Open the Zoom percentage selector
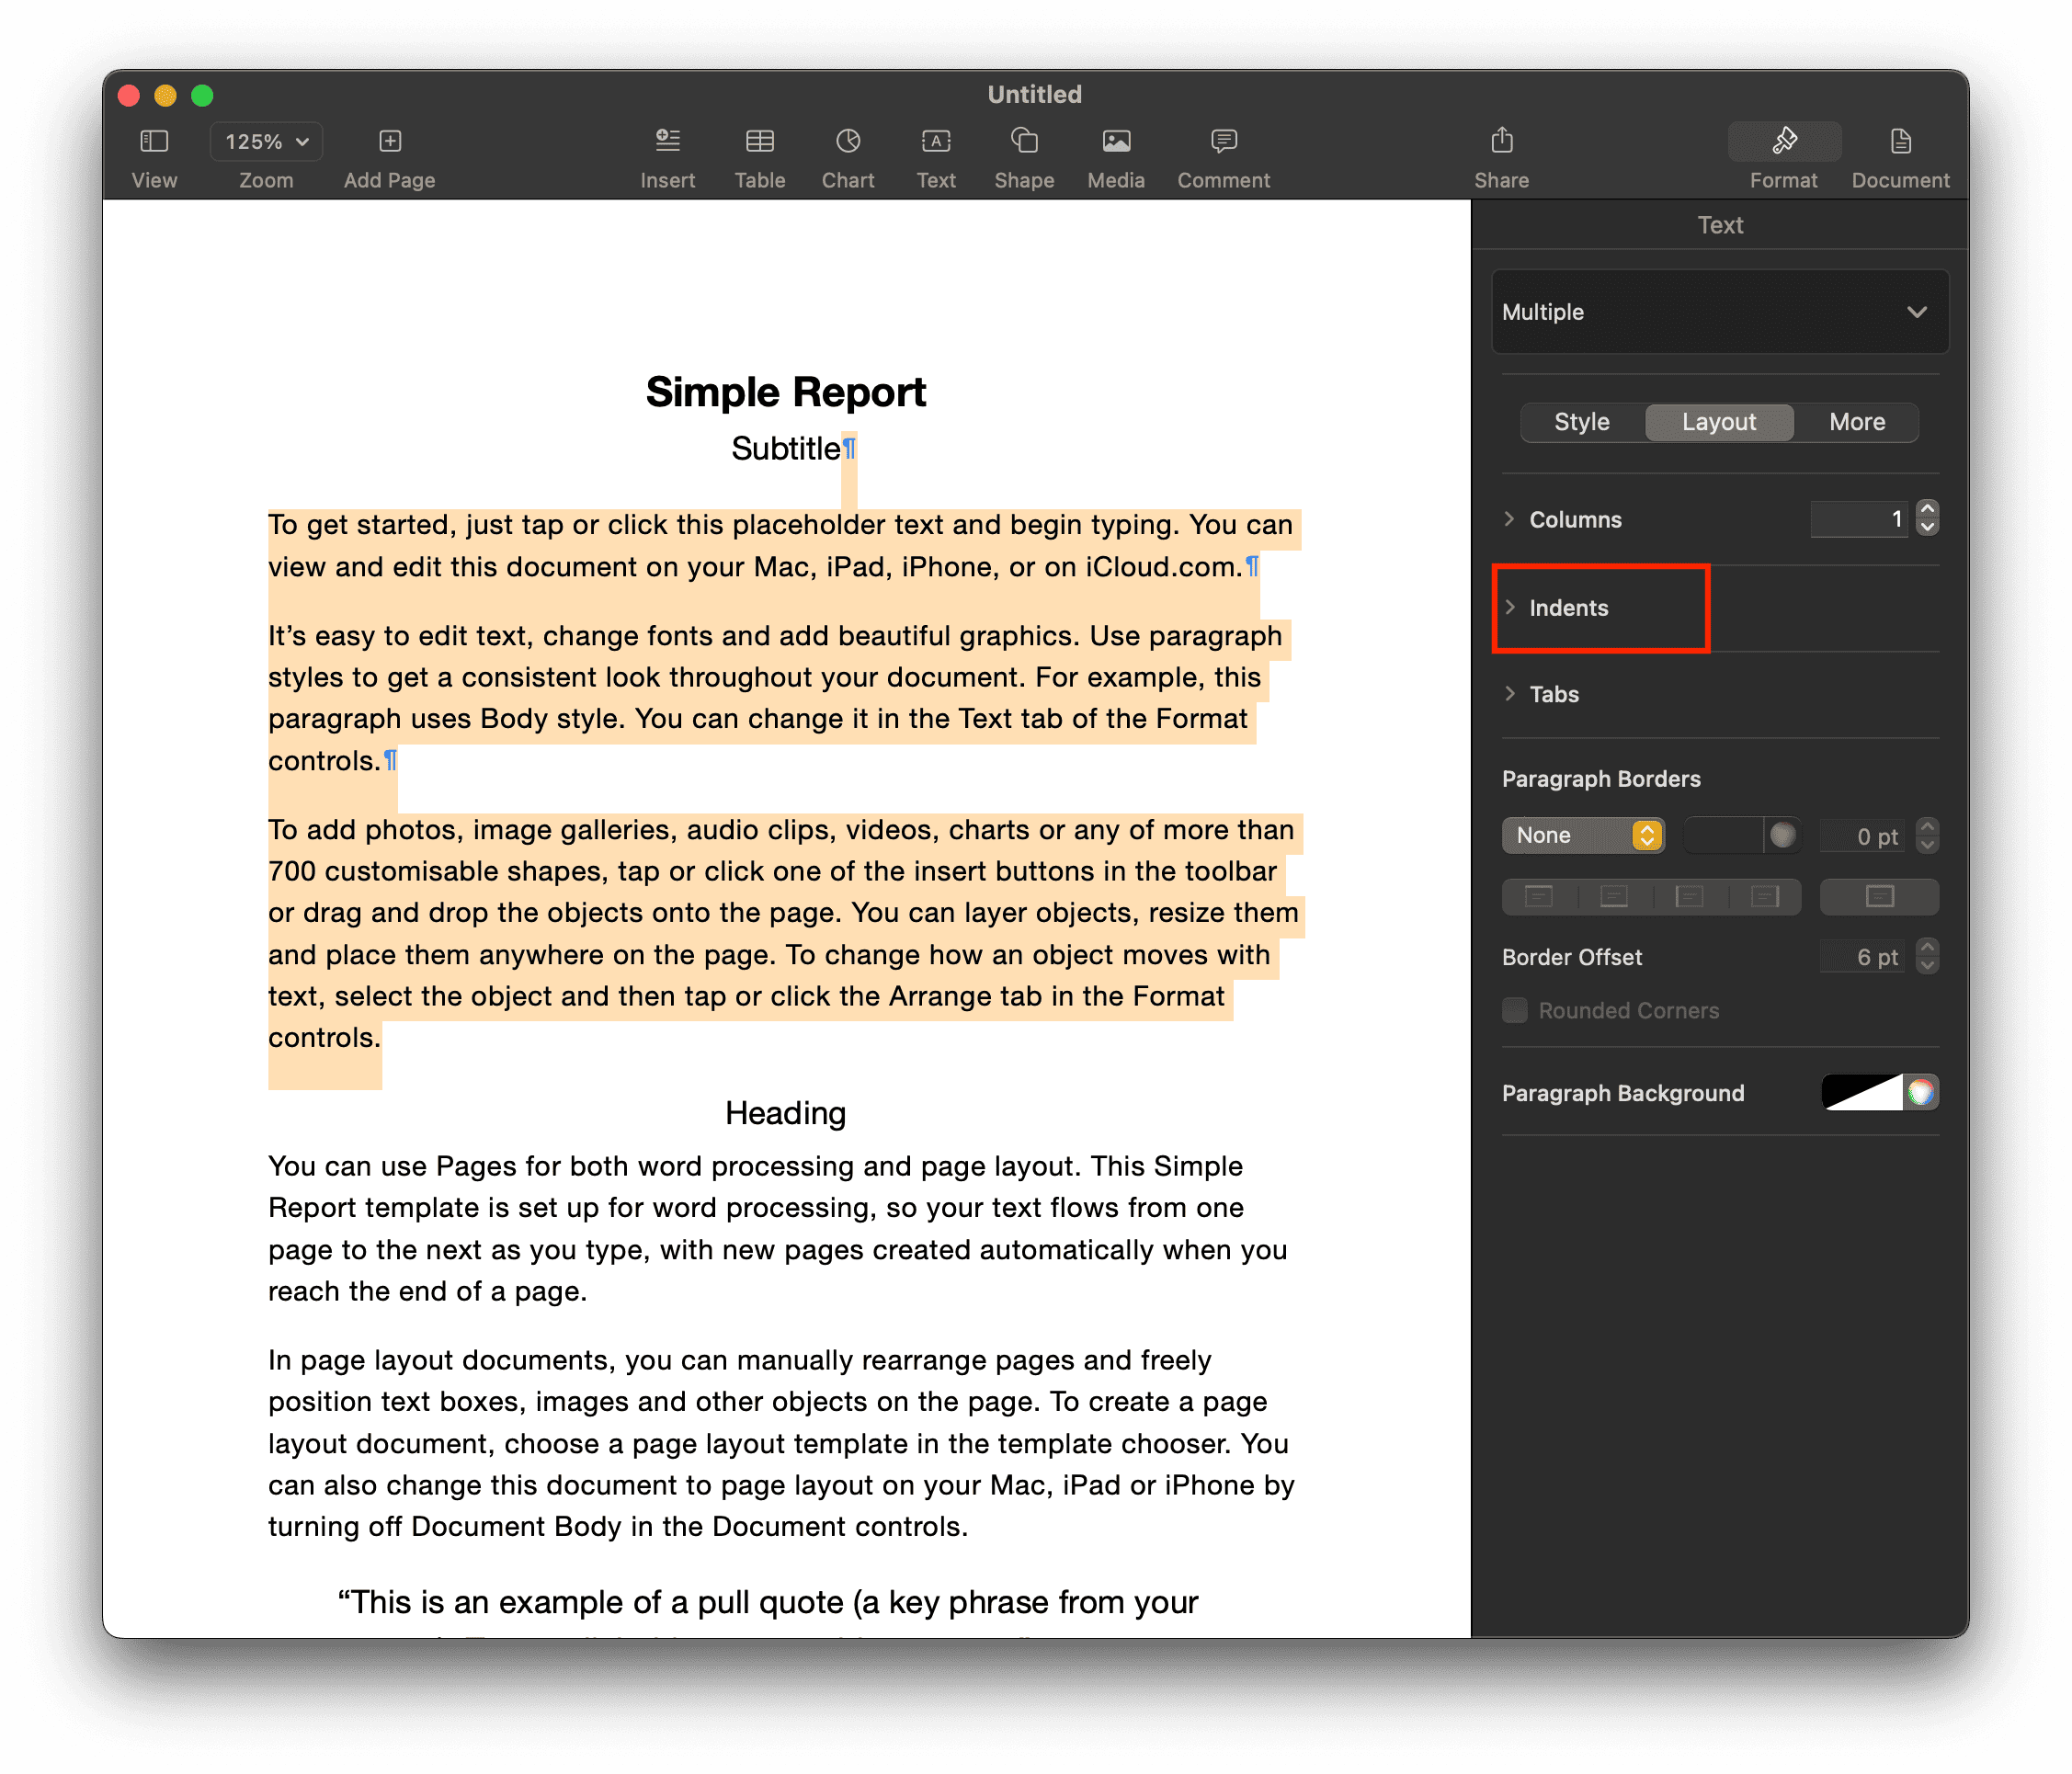 coord(265,141)
